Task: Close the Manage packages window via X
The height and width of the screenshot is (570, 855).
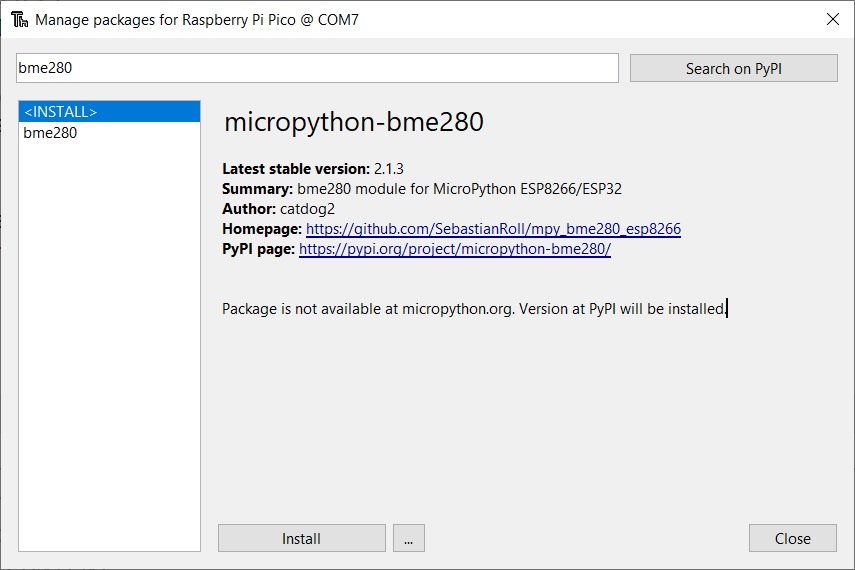Action: (x=832, y=19)
